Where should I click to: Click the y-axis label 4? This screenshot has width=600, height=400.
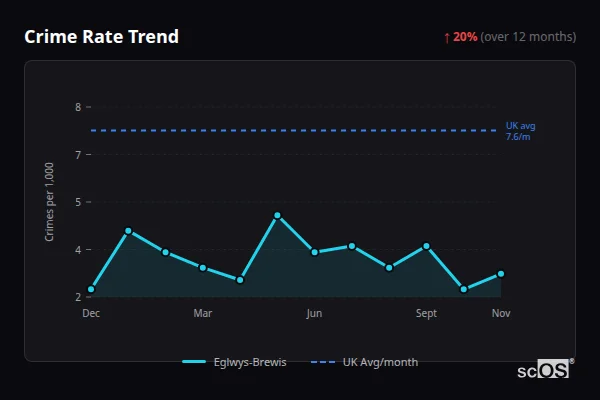tap(78, 250)
